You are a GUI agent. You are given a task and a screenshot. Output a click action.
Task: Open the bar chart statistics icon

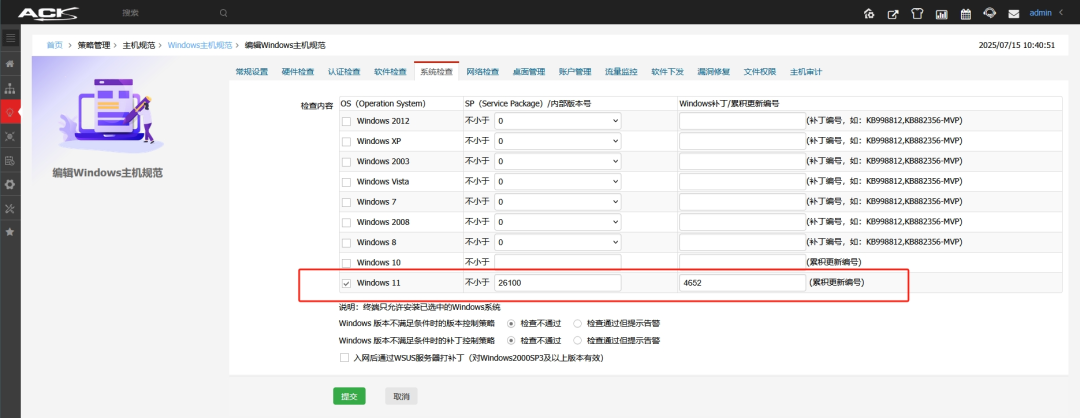click(942, 14)
